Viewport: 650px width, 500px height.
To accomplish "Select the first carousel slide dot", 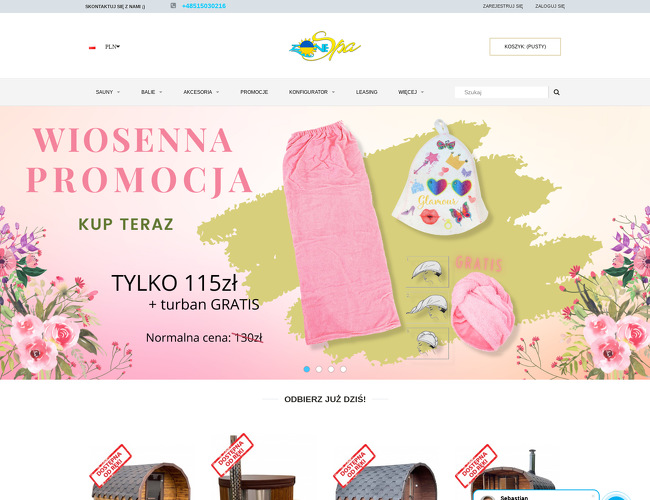I will pos(307,369).
